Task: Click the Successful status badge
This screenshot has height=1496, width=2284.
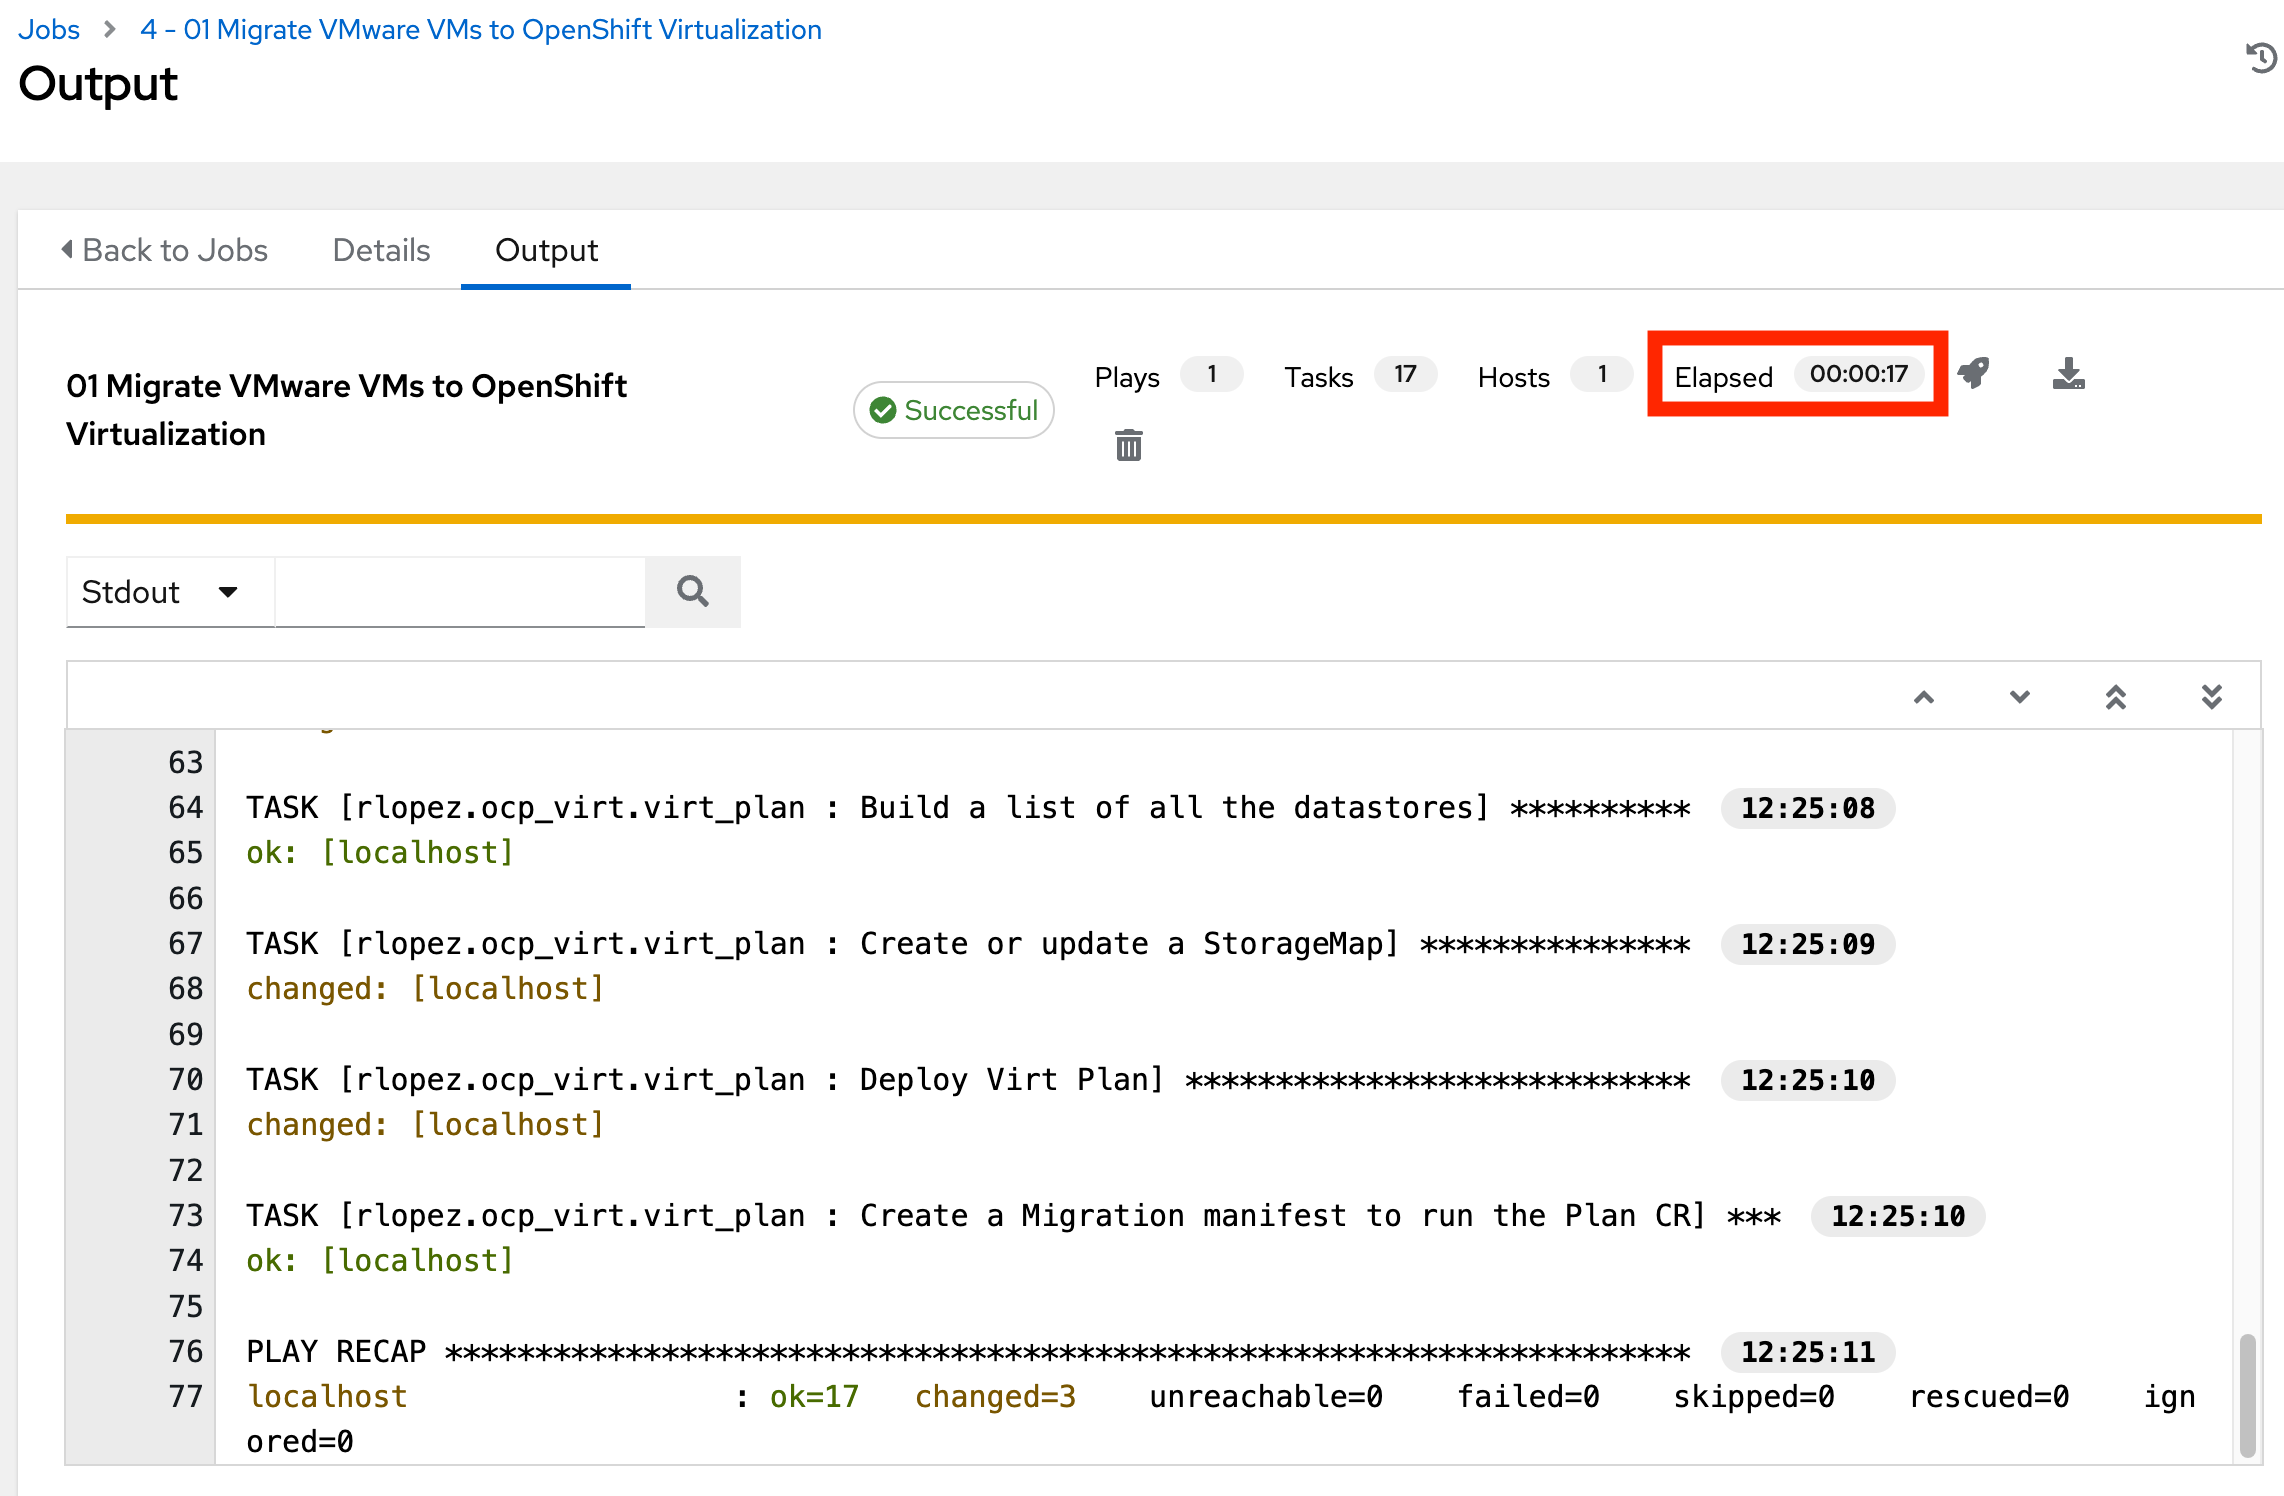Action: [954, 410]
